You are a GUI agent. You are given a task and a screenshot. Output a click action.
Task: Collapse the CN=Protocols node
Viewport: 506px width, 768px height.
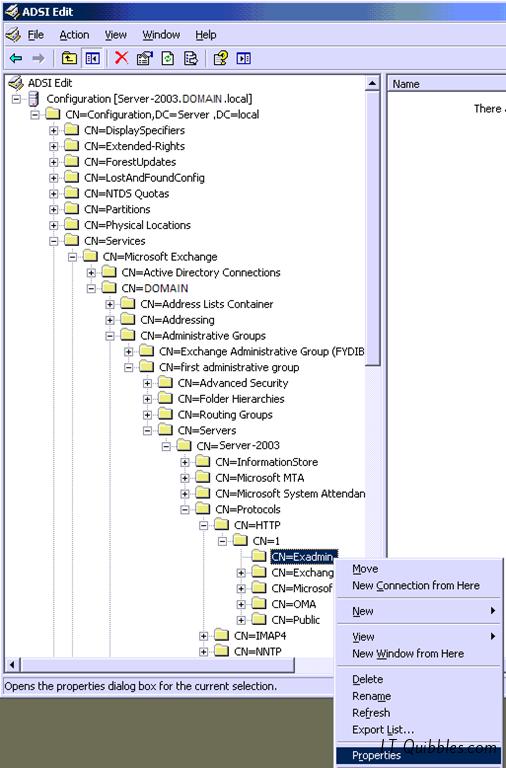(x=185, y=509)
